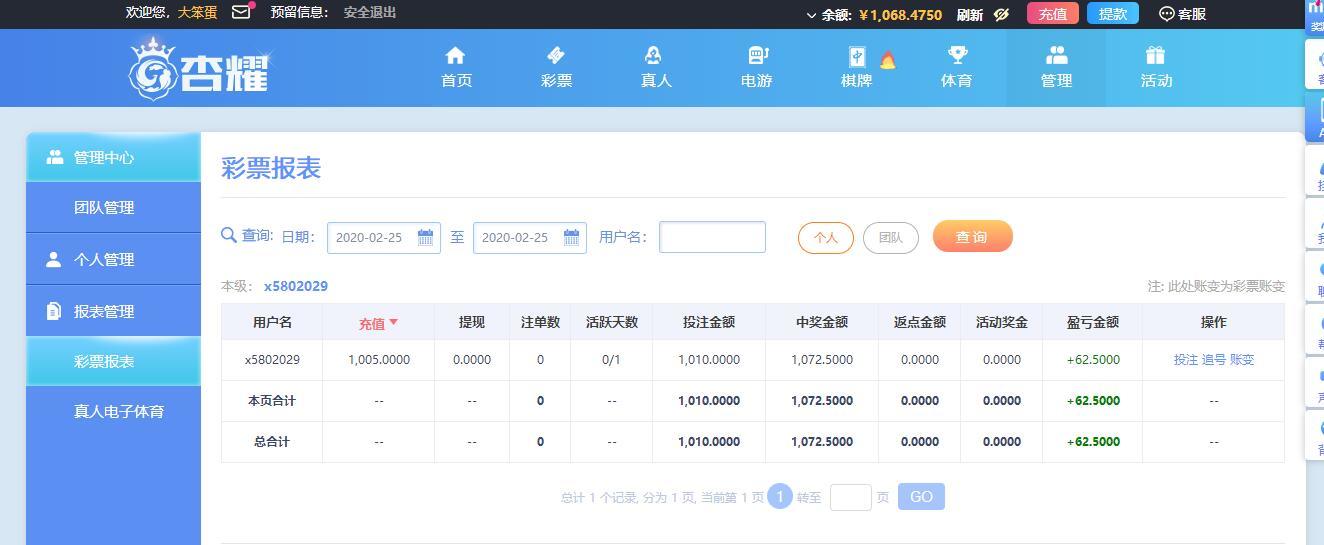Click the page jump input box

click(x=851, y=497)
